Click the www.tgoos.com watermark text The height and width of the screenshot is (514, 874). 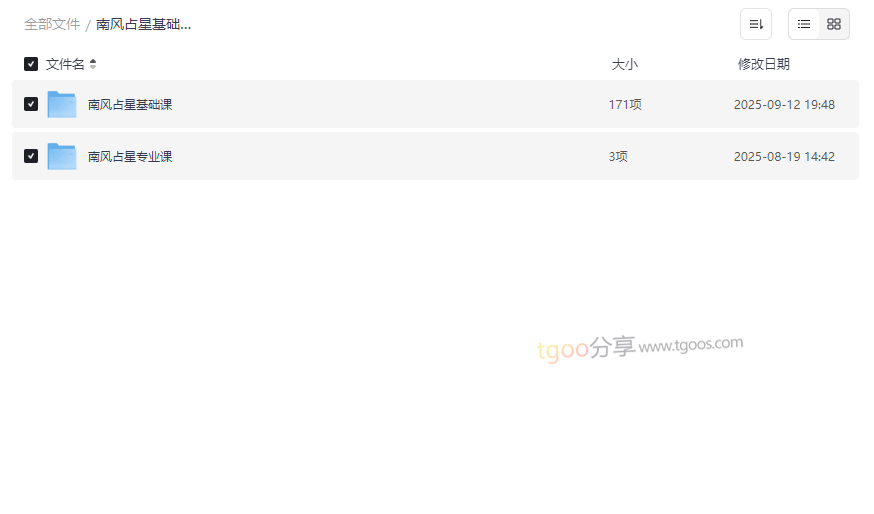point(691,345)
